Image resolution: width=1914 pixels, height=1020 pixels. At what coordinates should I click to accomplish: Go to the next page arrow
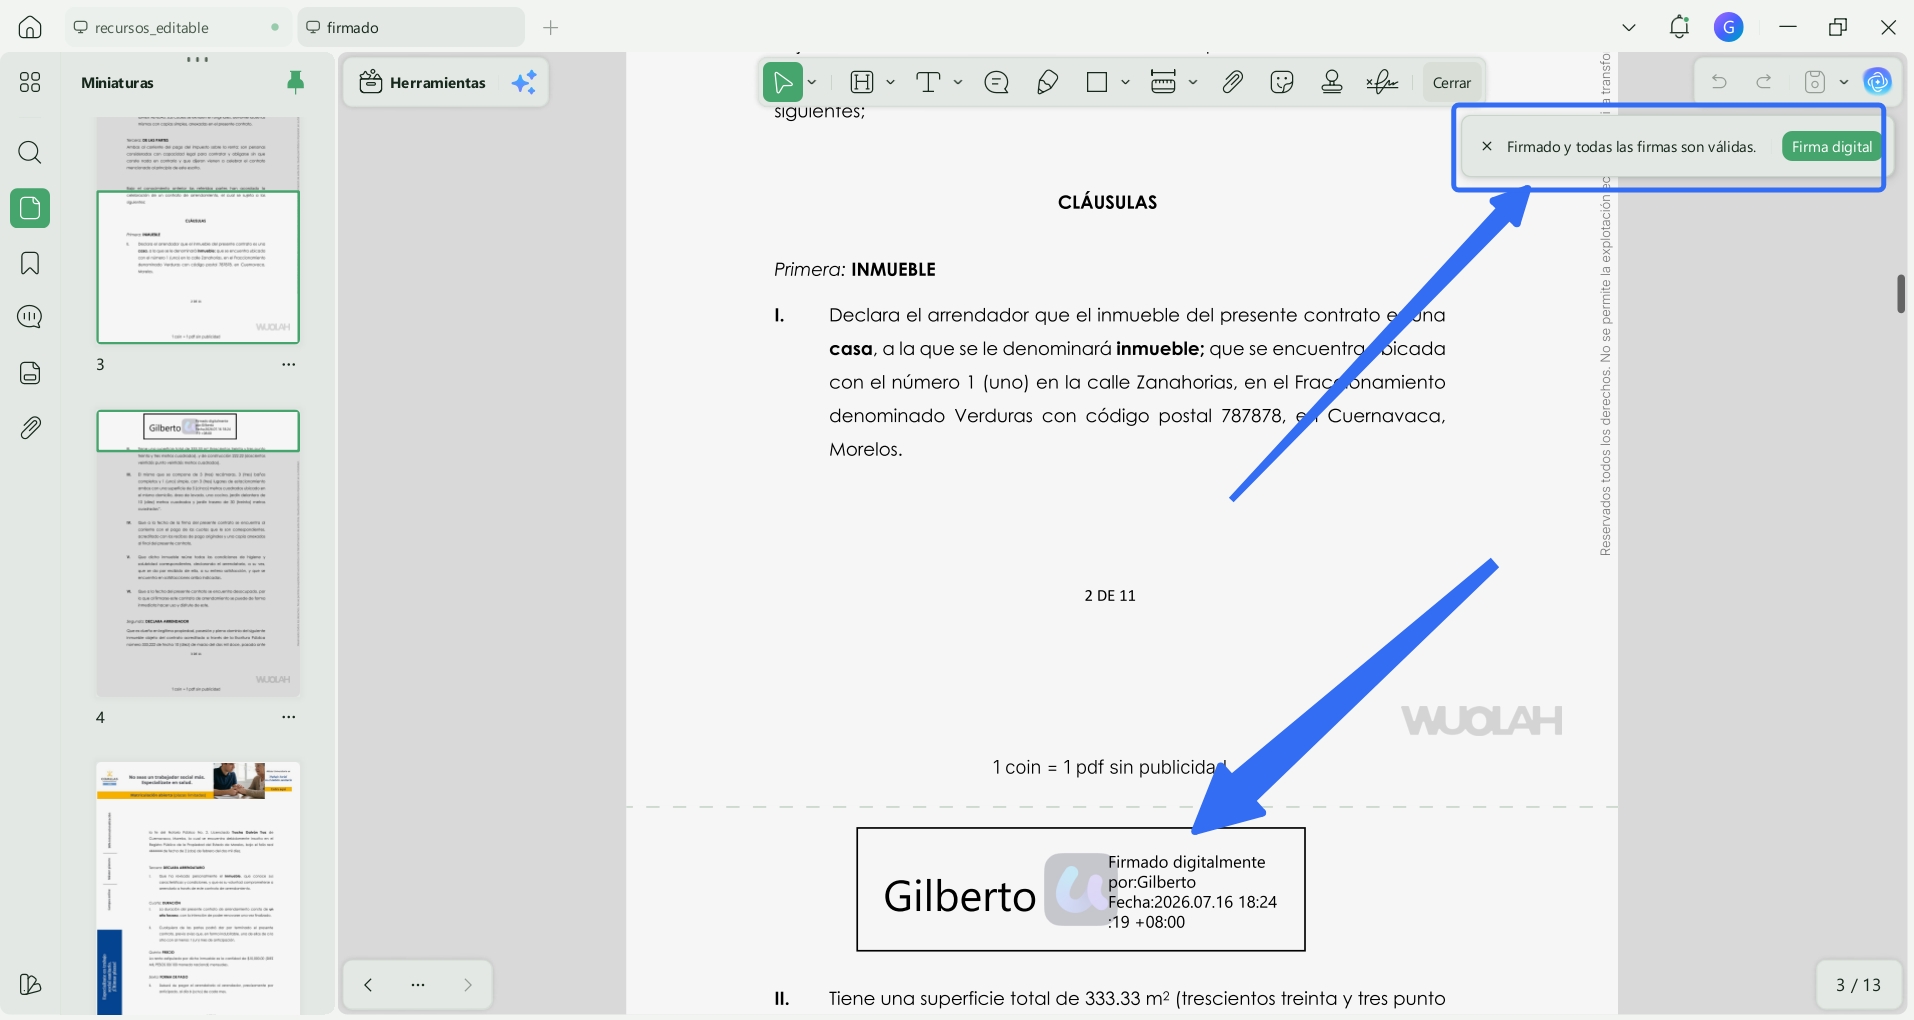pyautogui.click(x=467, y=985)
